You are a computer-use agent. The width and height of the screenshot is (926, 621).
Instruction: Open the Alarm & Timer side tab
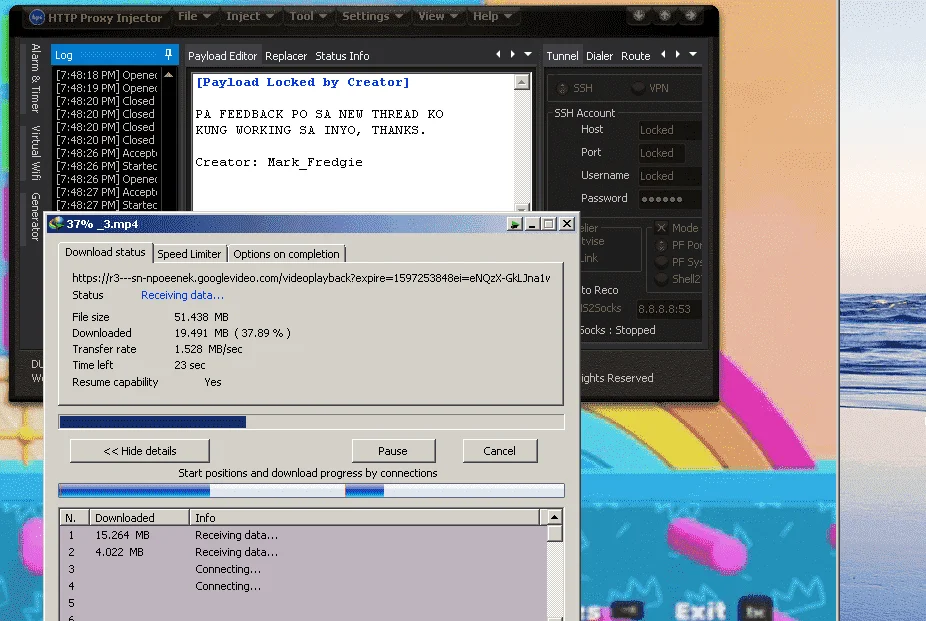tap(35, 78)
